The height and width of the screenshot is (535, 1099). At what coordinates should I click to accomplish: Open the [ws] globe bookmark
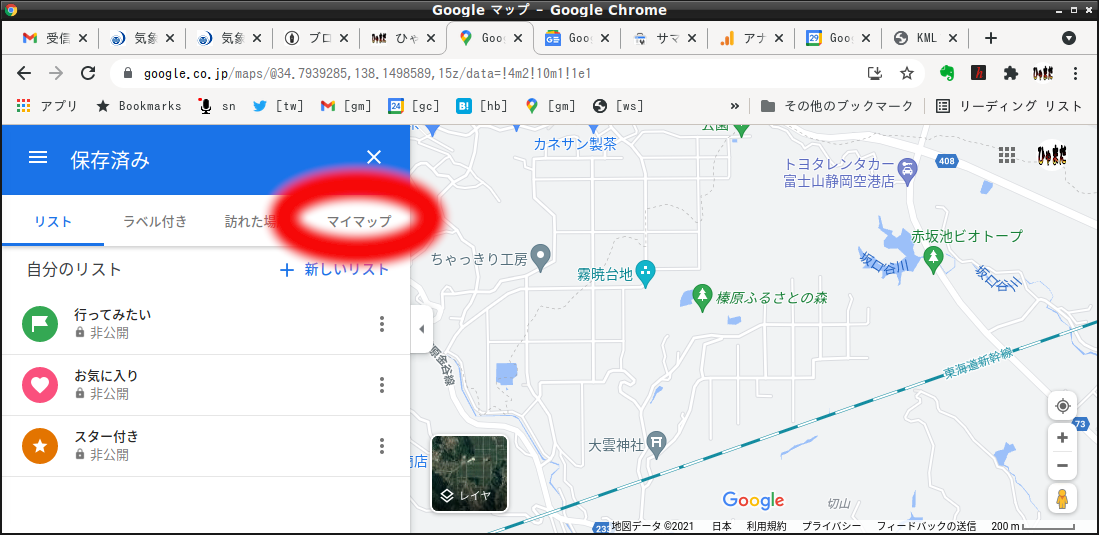coord(617,106)
